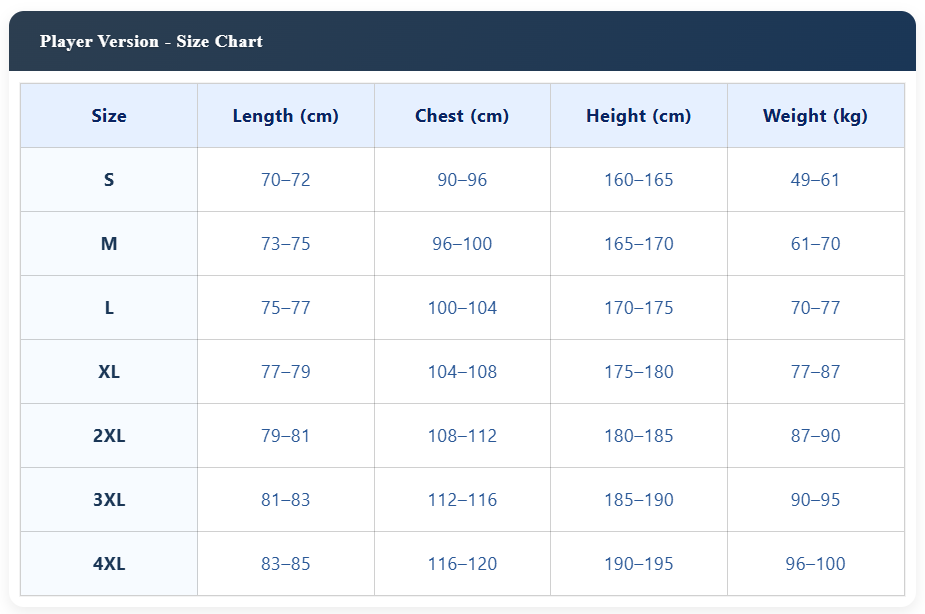Click the Player Version - Size Chart title
925x614 pixels.
pos(151,42)
